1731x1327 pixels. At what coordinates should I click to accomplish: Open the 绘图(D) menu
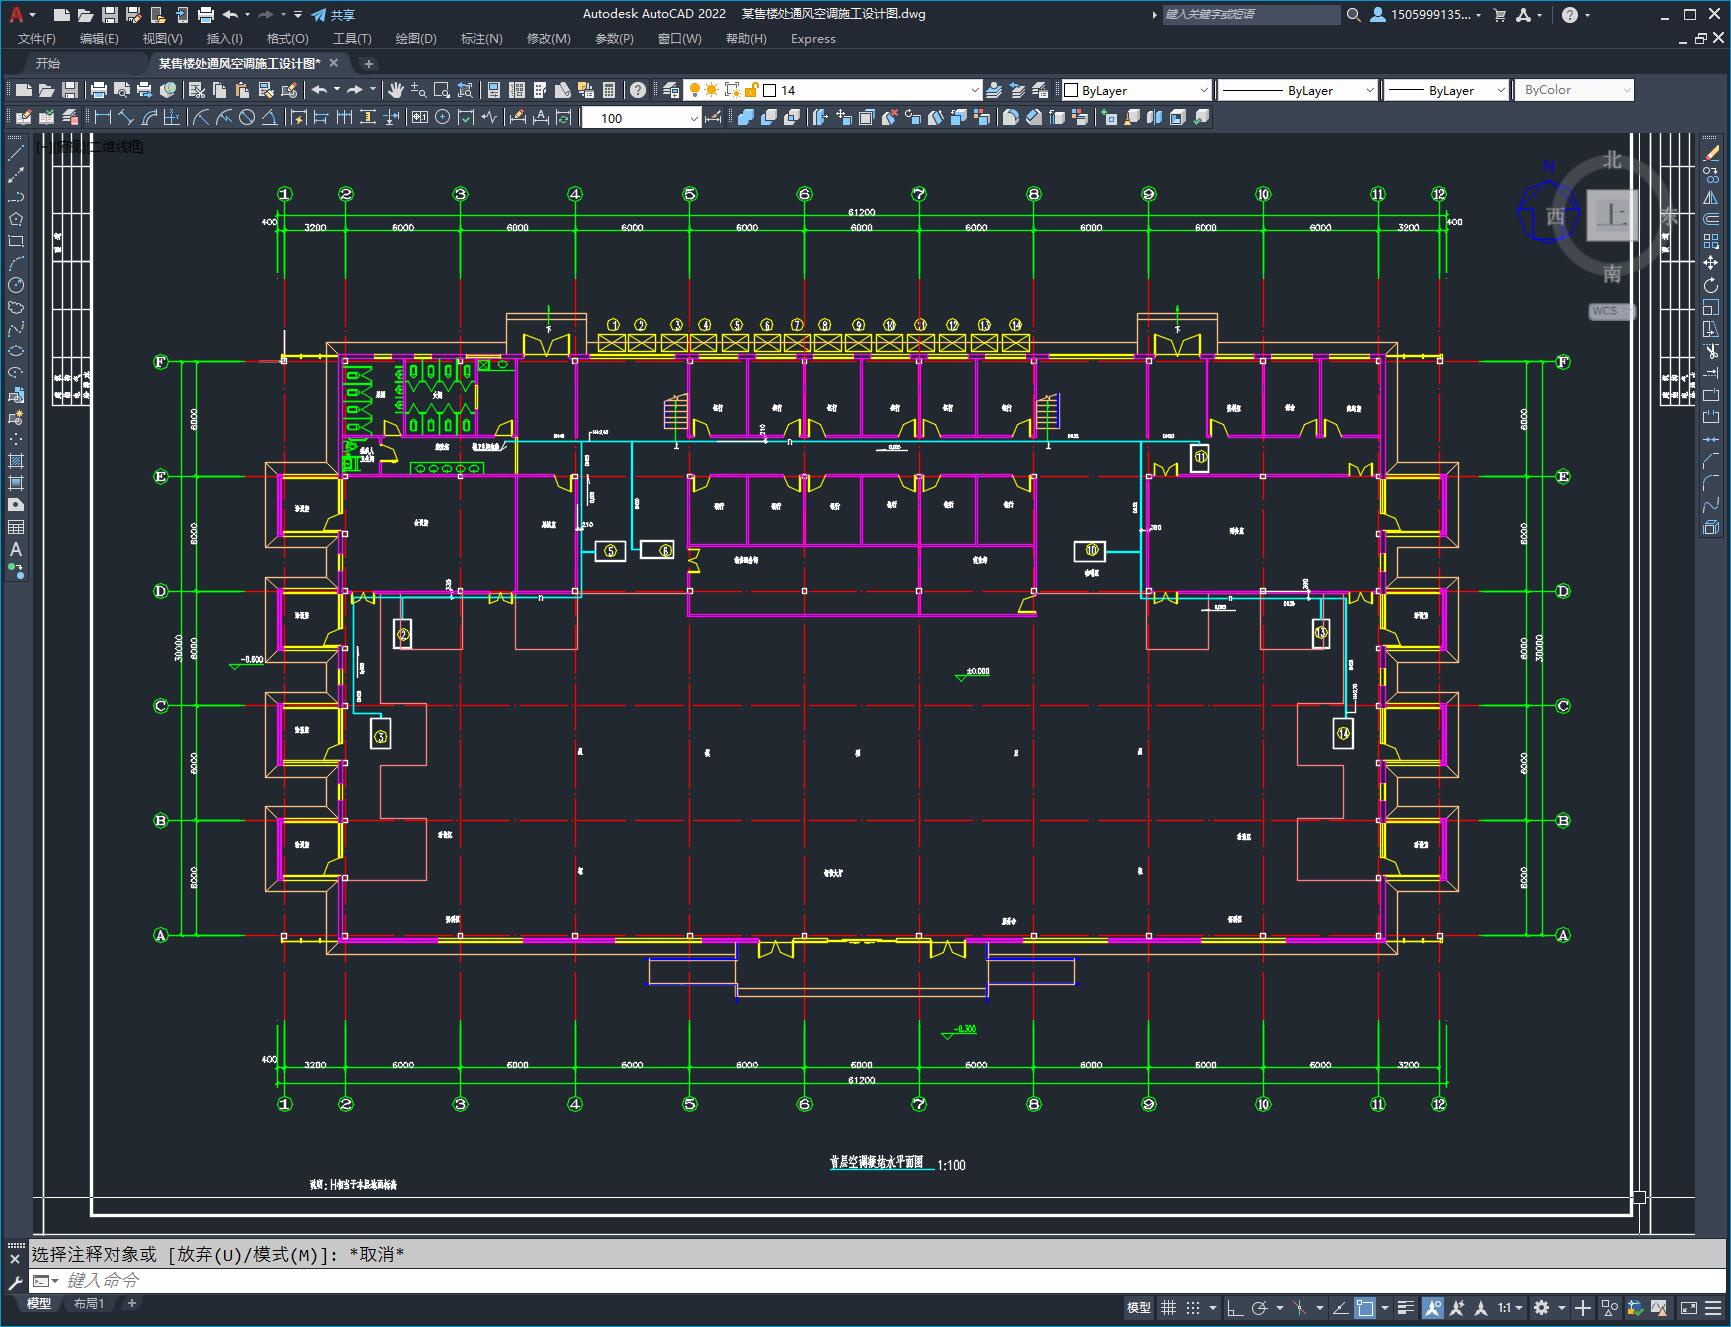pos(416,38)
